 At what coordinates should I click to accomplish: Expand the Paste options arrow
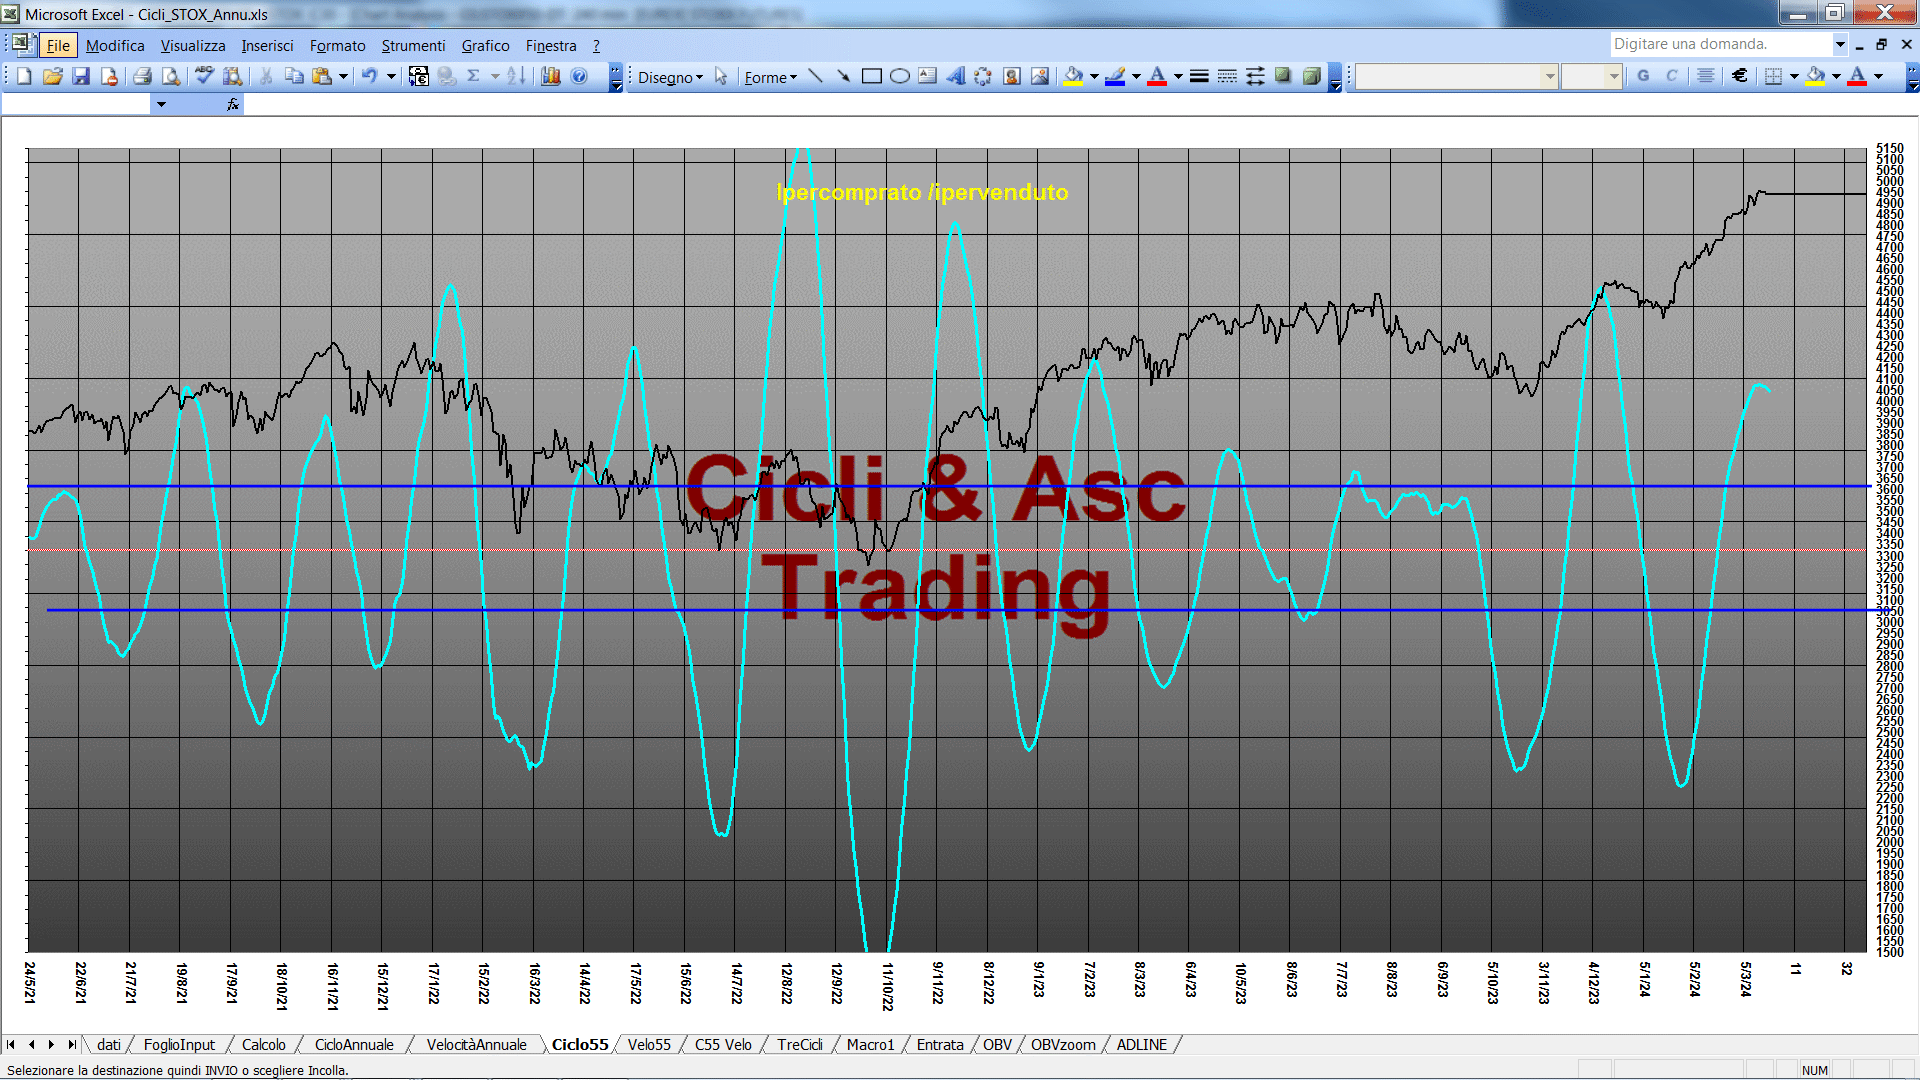pyautogui.click(x=343, y=77)
